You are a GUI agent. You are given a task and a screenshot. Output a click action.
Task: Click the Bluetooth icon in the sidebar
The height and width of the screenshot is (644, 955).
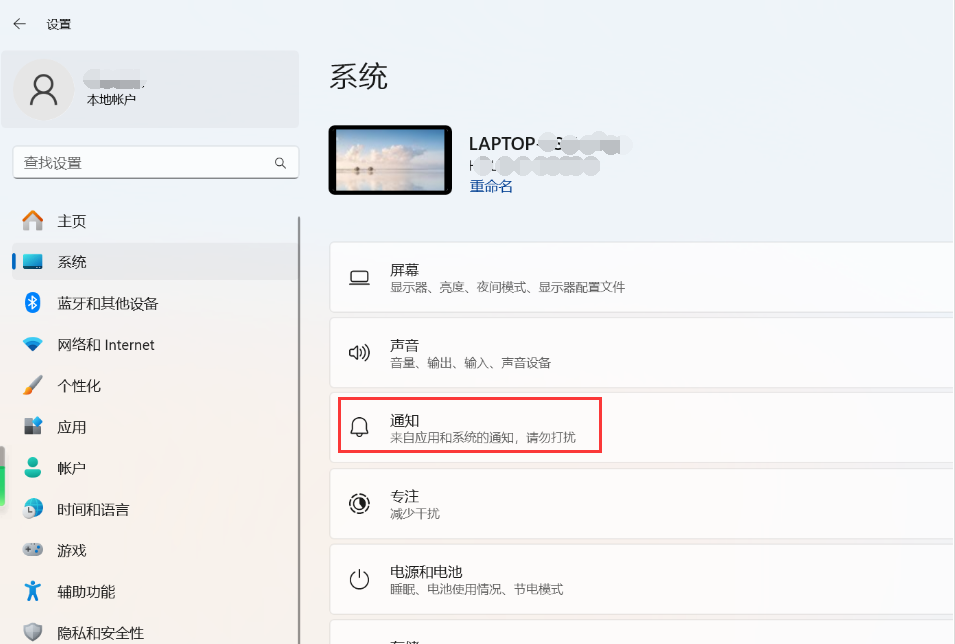(33, 303)
